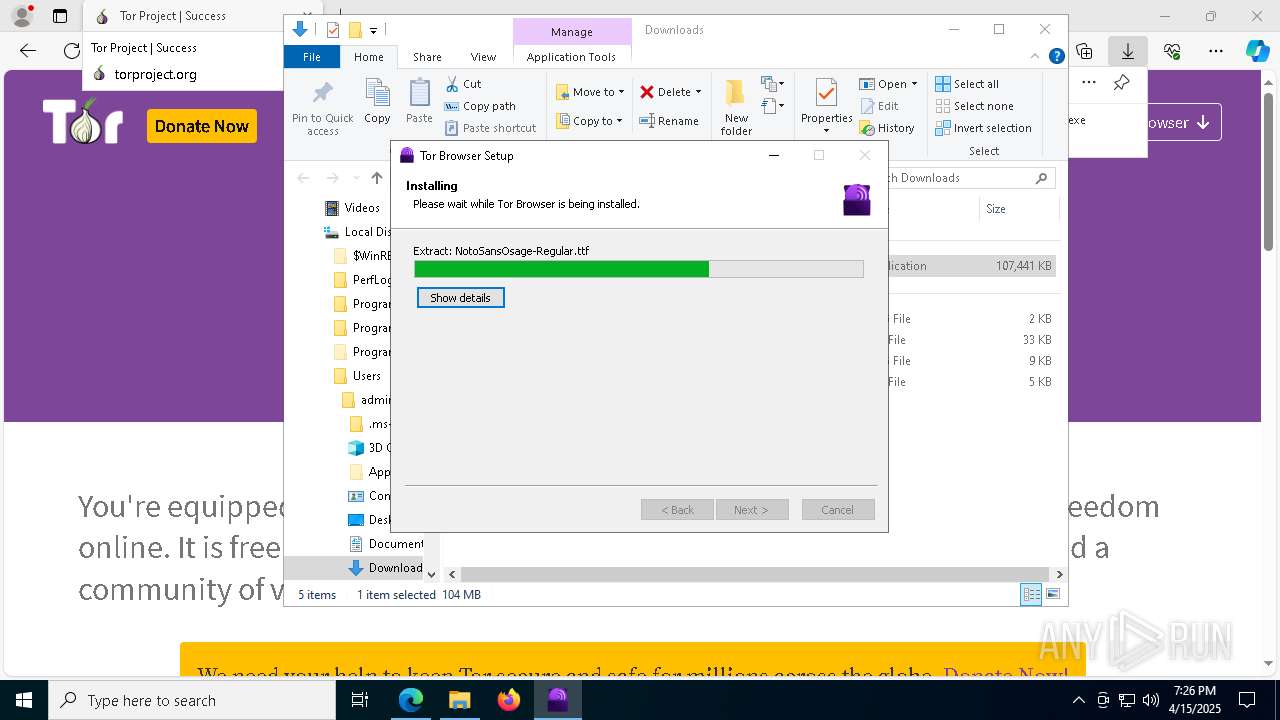The height and width of the screenshot is (720, 1280).
Task: Open the Open dropdown in ribbon
Action: point(888,84)
